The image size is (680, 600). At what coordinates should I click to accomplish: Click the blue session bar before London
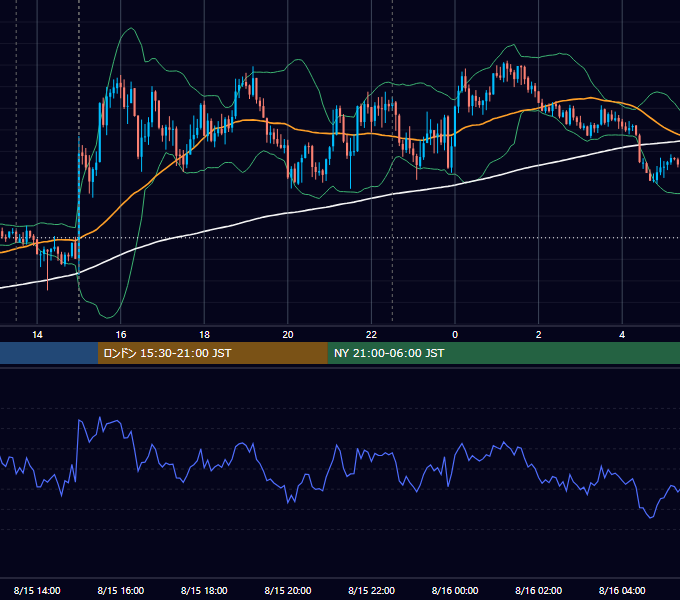click(49, 353)
